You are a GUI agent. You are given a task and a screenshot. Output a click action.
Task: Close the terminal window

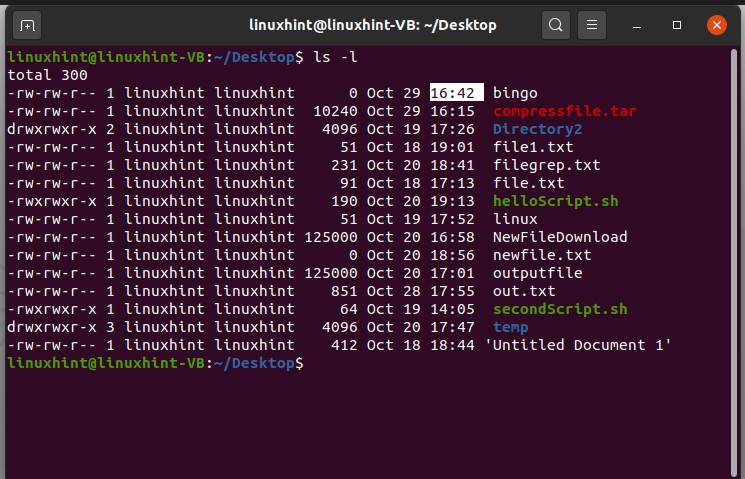(717, 24)
